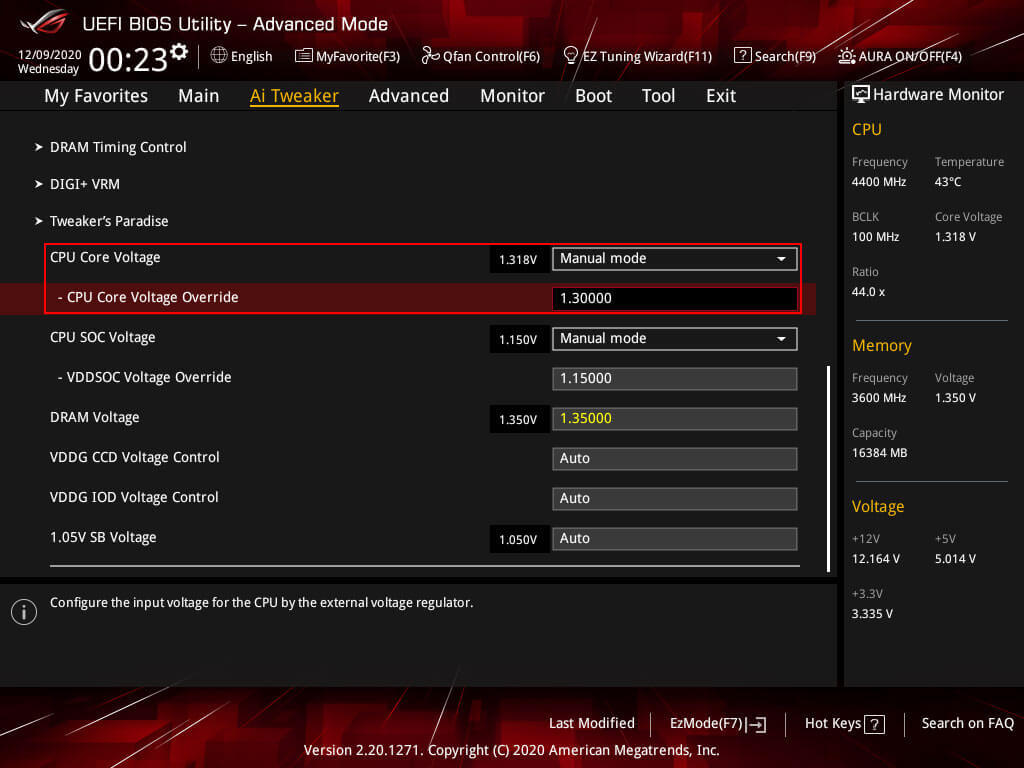Click the 3.335 V reading

click(x=872, y=614)
